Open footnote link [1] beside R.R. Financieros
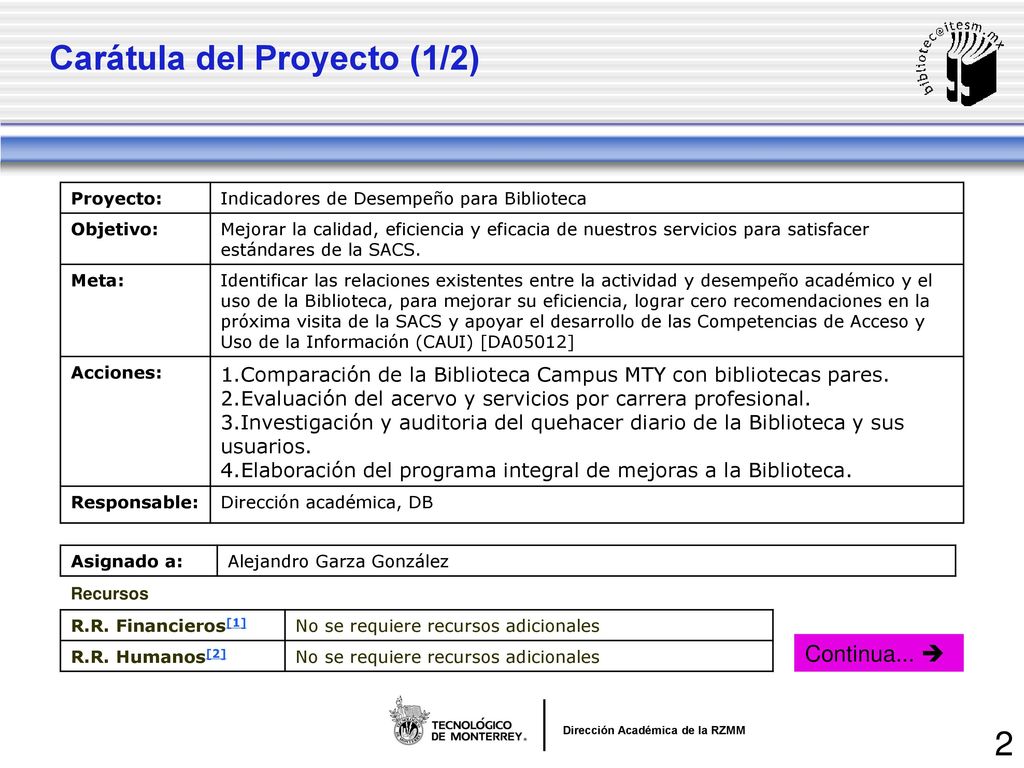This screenshot has width=1024, height=768. tap(236, 622)
